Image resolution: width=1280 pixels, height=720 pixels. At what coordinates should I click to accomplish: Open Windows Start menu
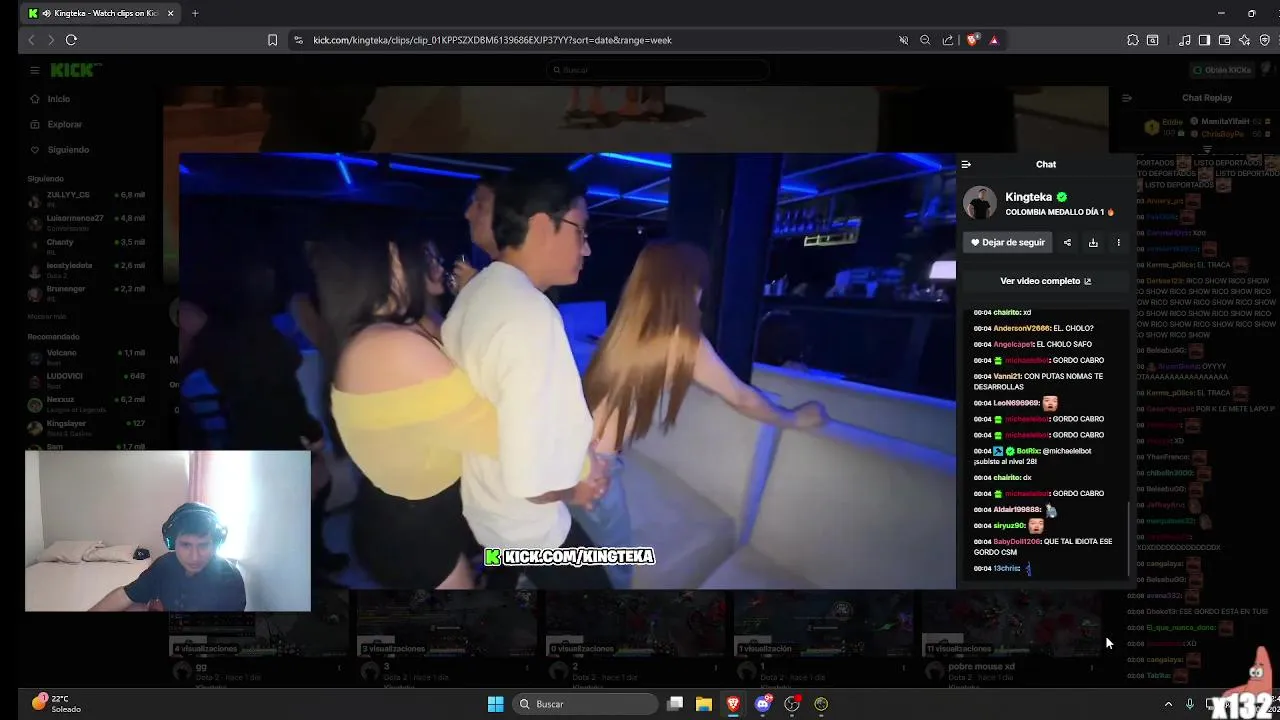(495, 704)
